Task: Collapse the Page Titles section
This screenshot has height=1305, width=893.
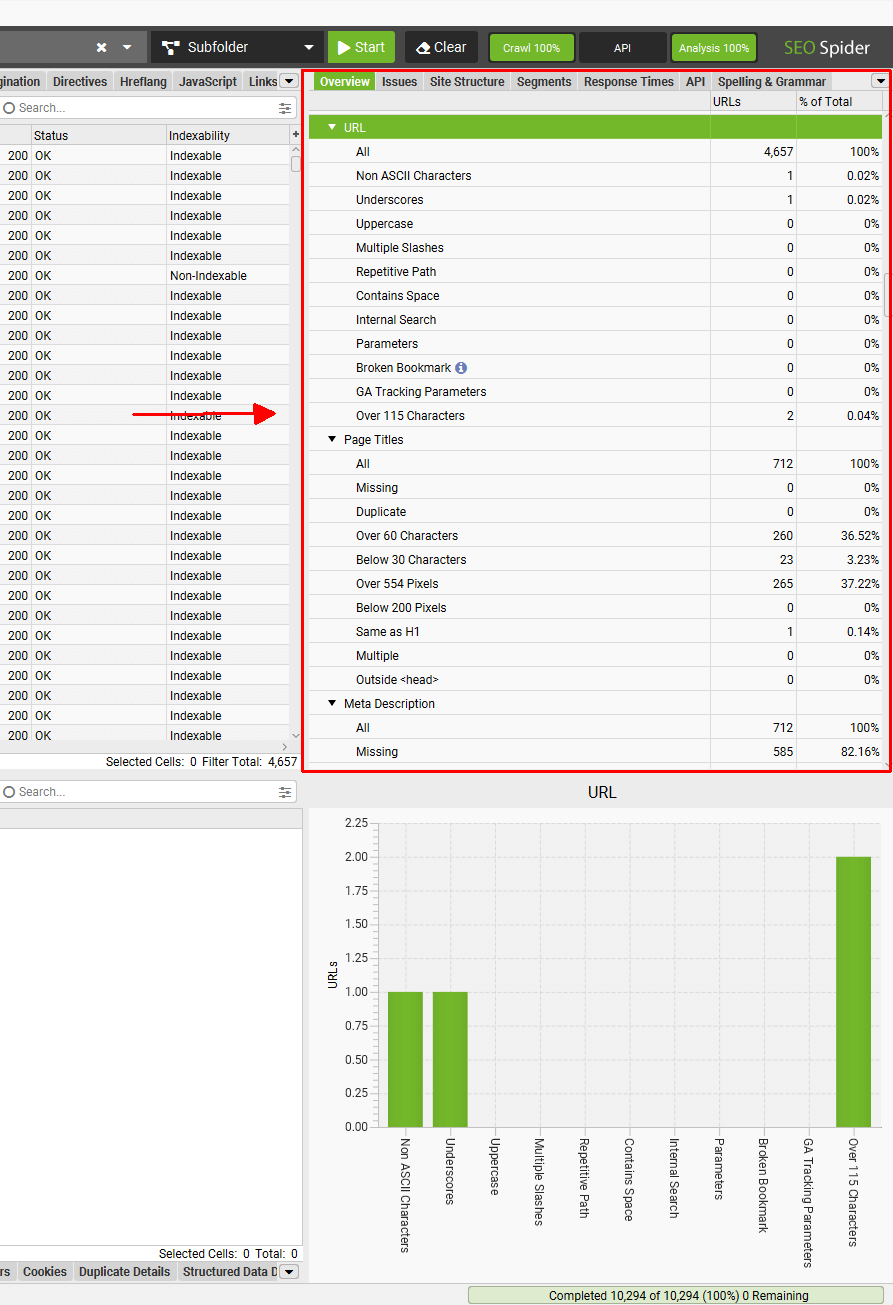Action: (332, 440)
